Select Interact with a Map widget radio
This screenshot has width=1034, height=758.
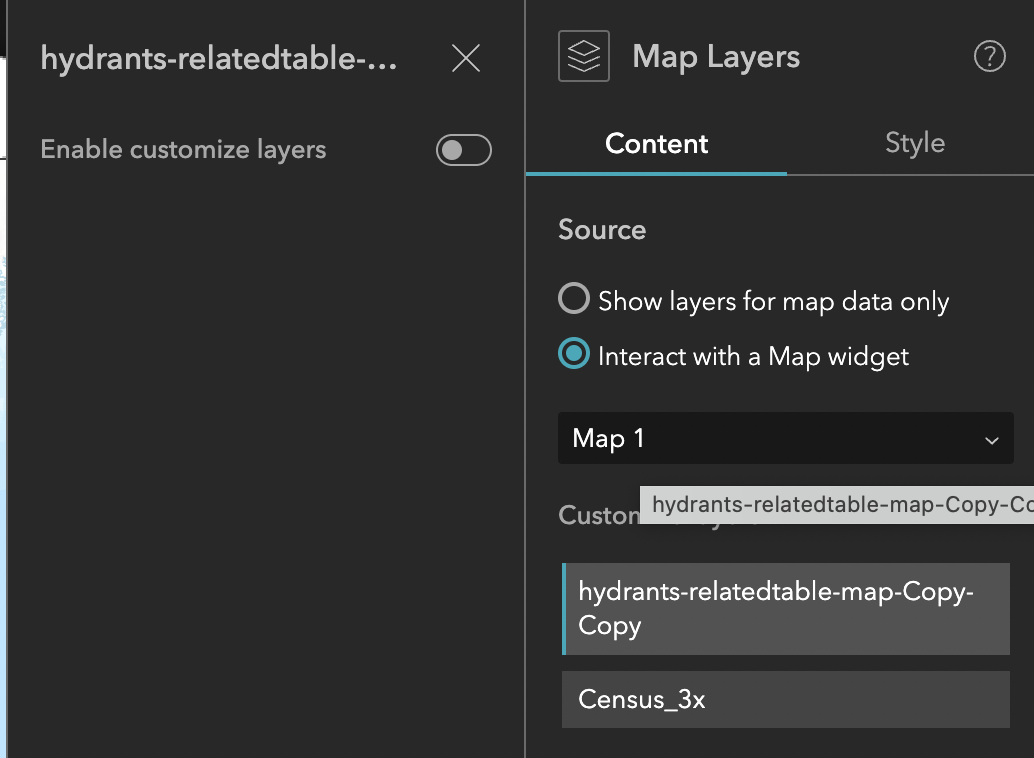tap(574, 355)
